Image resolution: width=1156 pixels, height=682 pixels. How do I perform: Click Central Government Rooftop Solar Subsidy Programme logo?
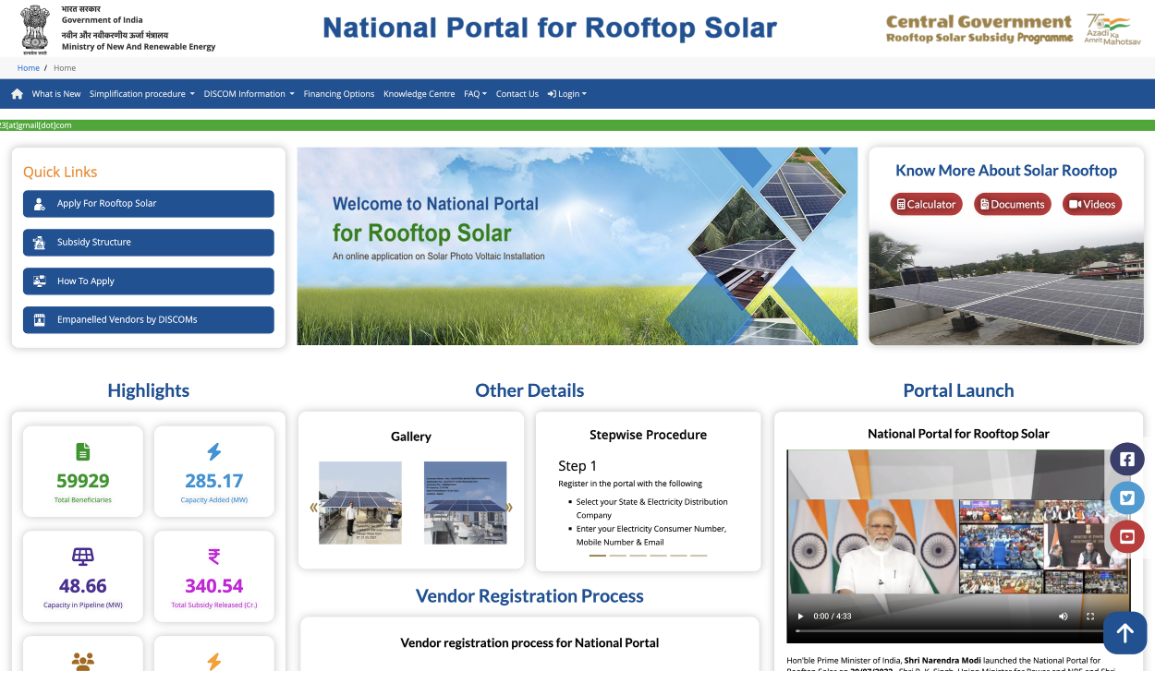(x=979, y=29)
